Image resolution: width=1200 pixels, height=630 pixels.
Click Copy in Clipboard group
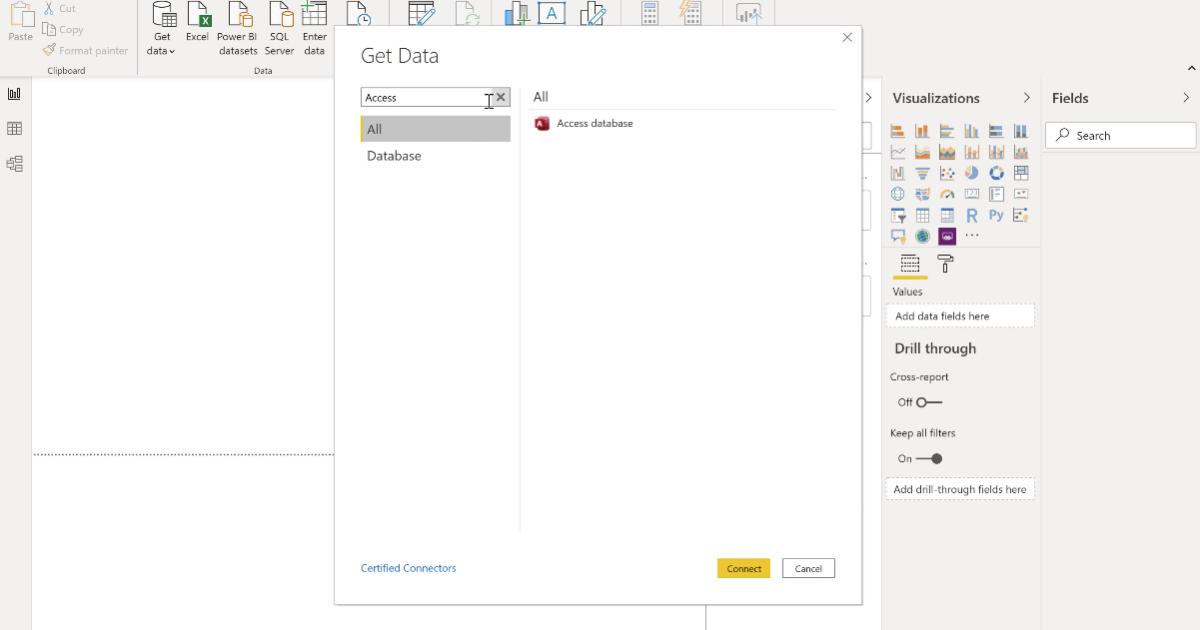coord(63,29)
